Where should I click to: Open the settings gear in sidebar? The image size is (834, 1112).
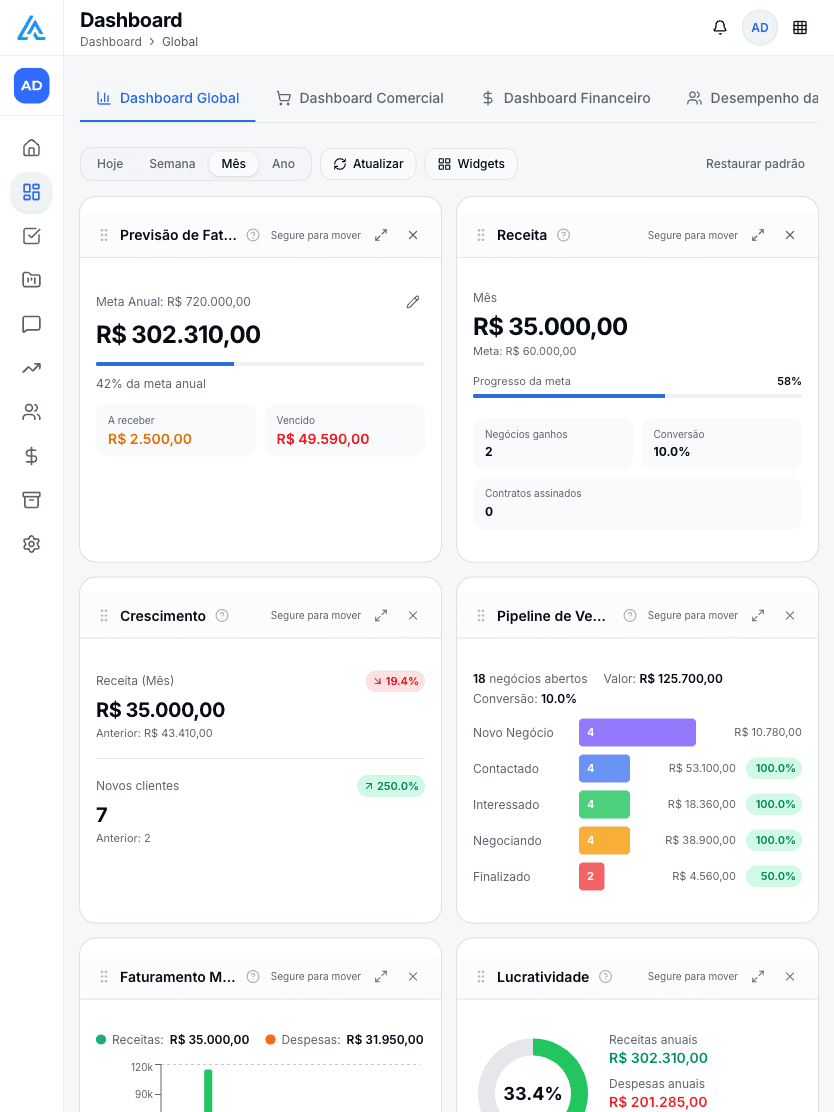coord(31,544)
